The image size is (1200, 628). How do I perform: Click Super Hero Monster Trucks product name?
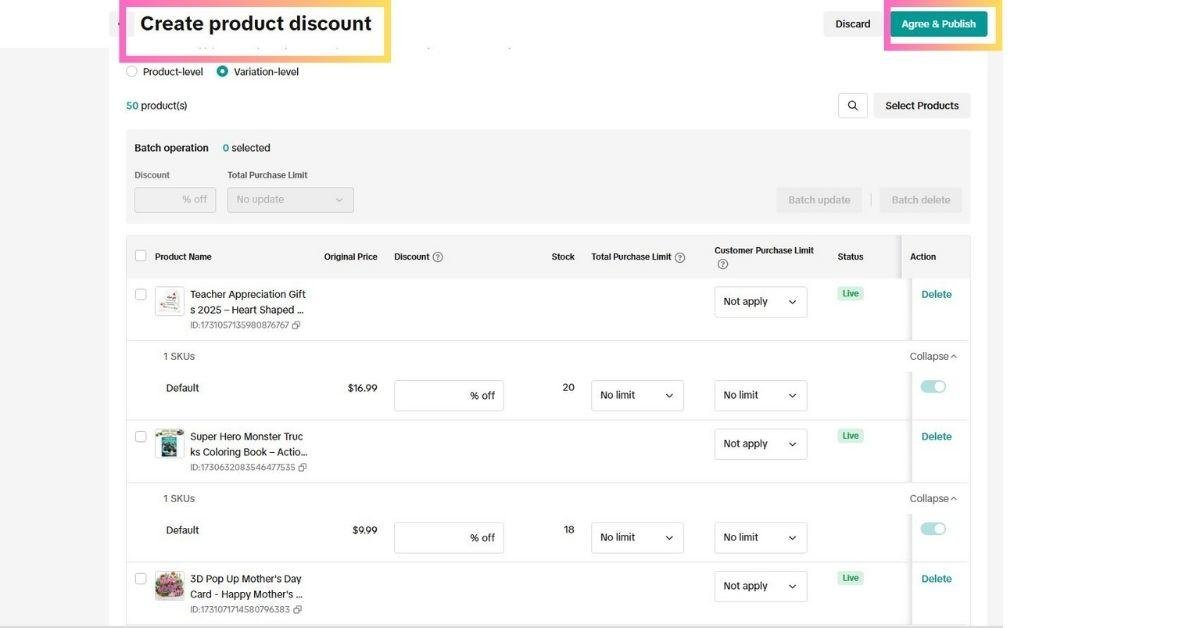click(x=248, y=444)
